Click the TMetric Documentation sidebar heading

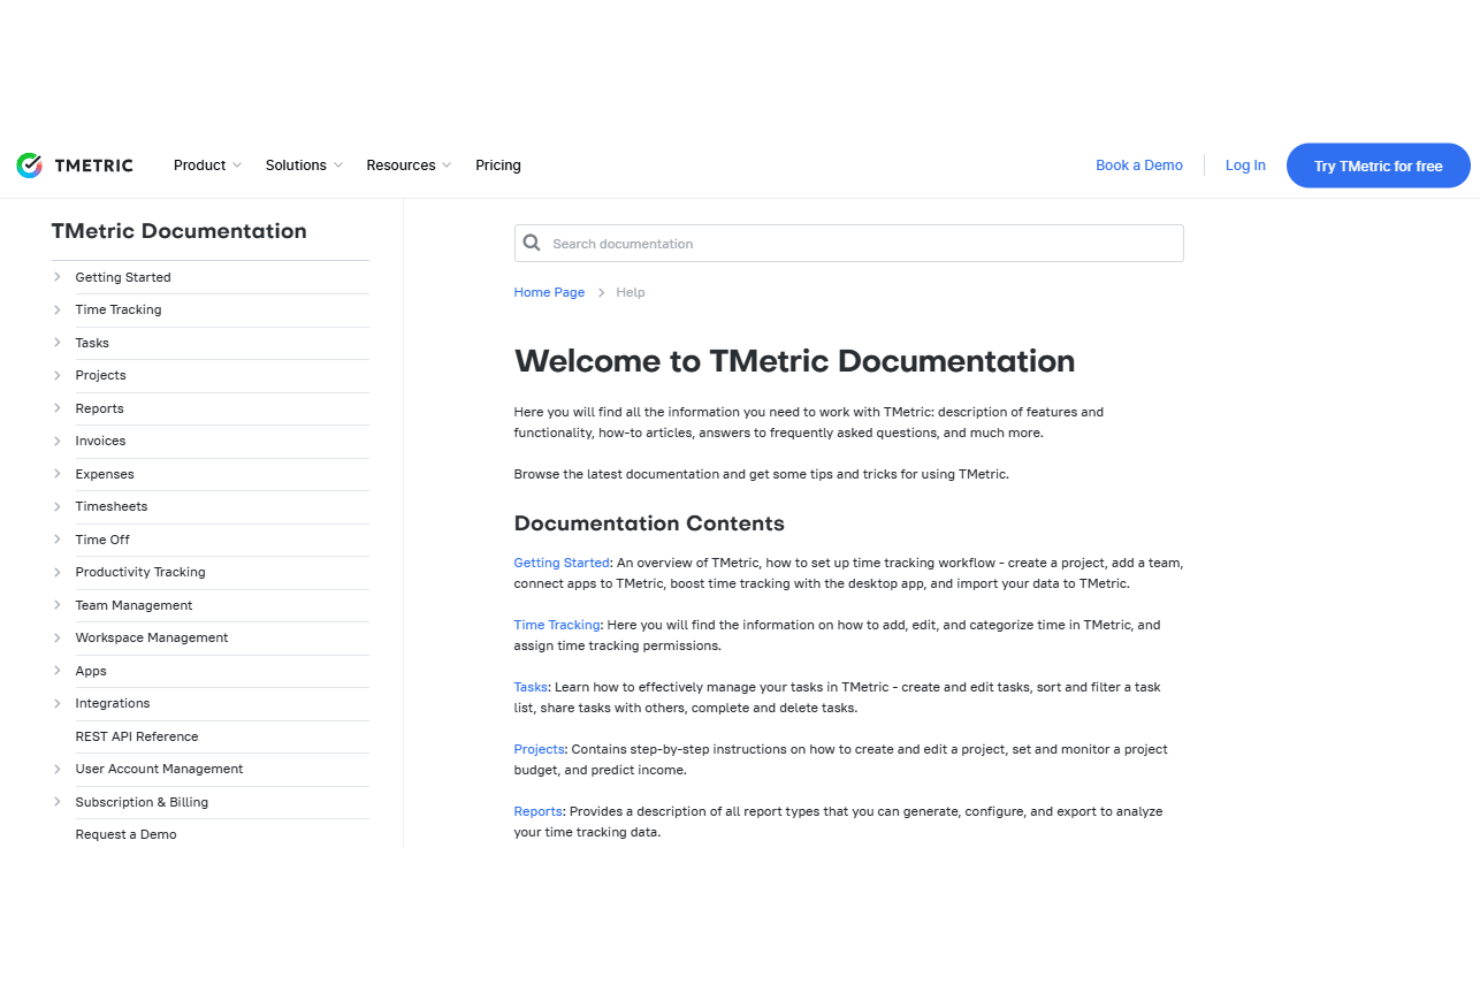[179, 231]
